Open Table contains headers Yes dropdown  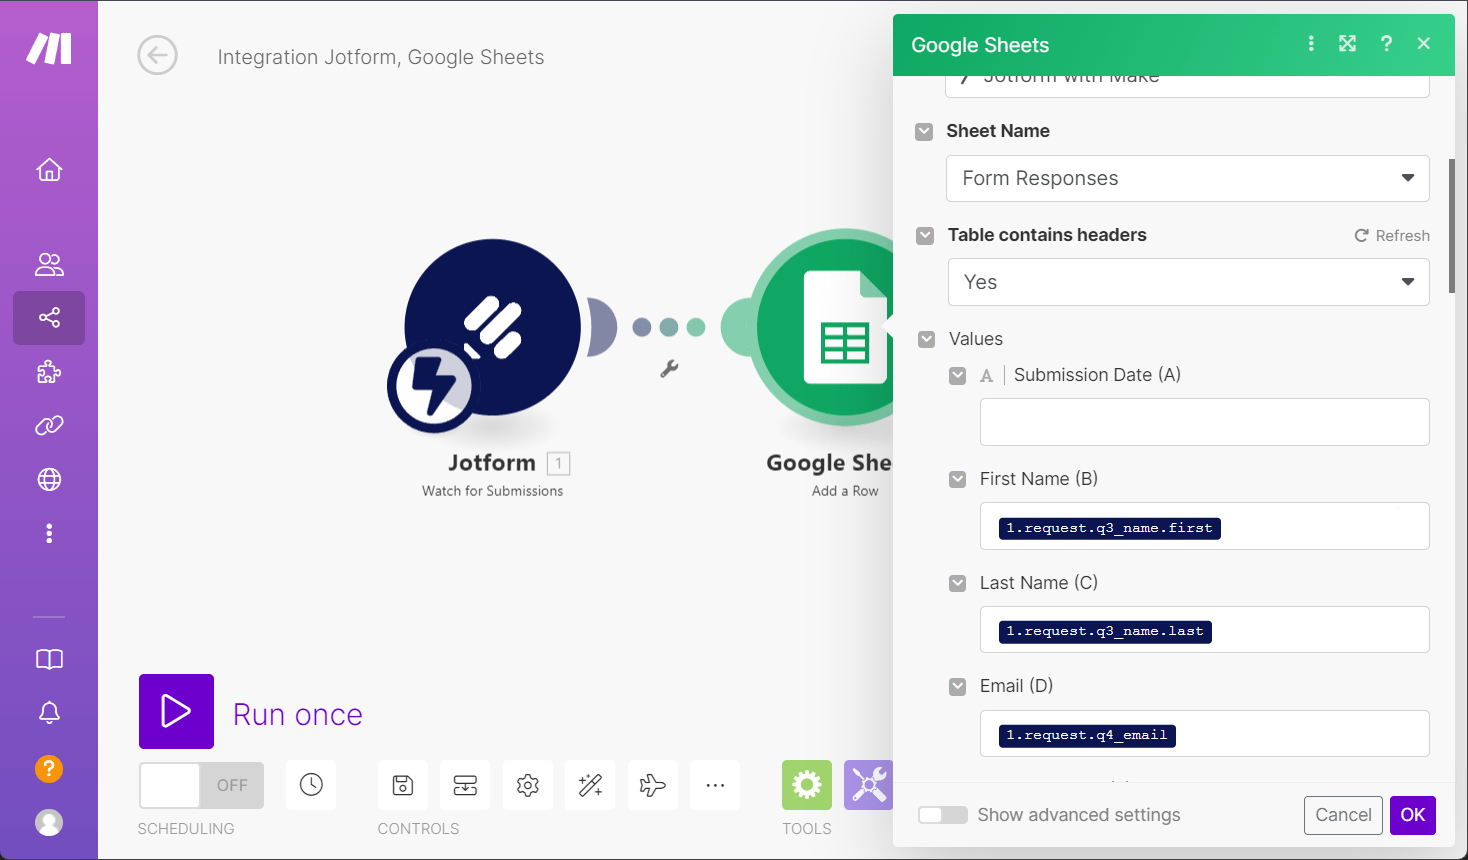click(1188, 282)
